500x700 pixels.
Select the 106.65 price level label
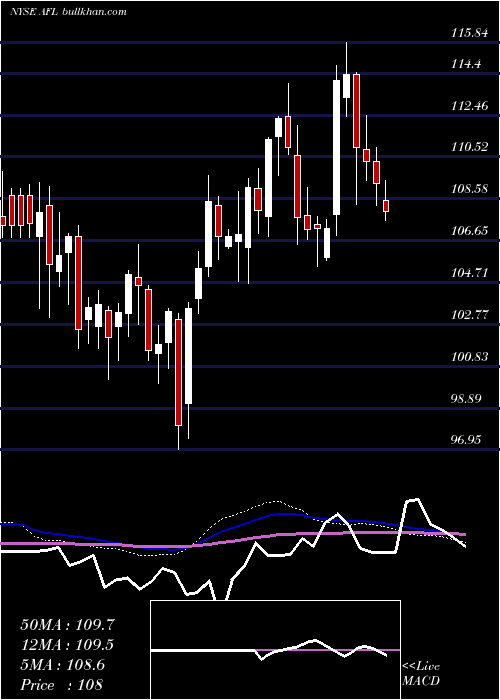click(x=470, y=231)
